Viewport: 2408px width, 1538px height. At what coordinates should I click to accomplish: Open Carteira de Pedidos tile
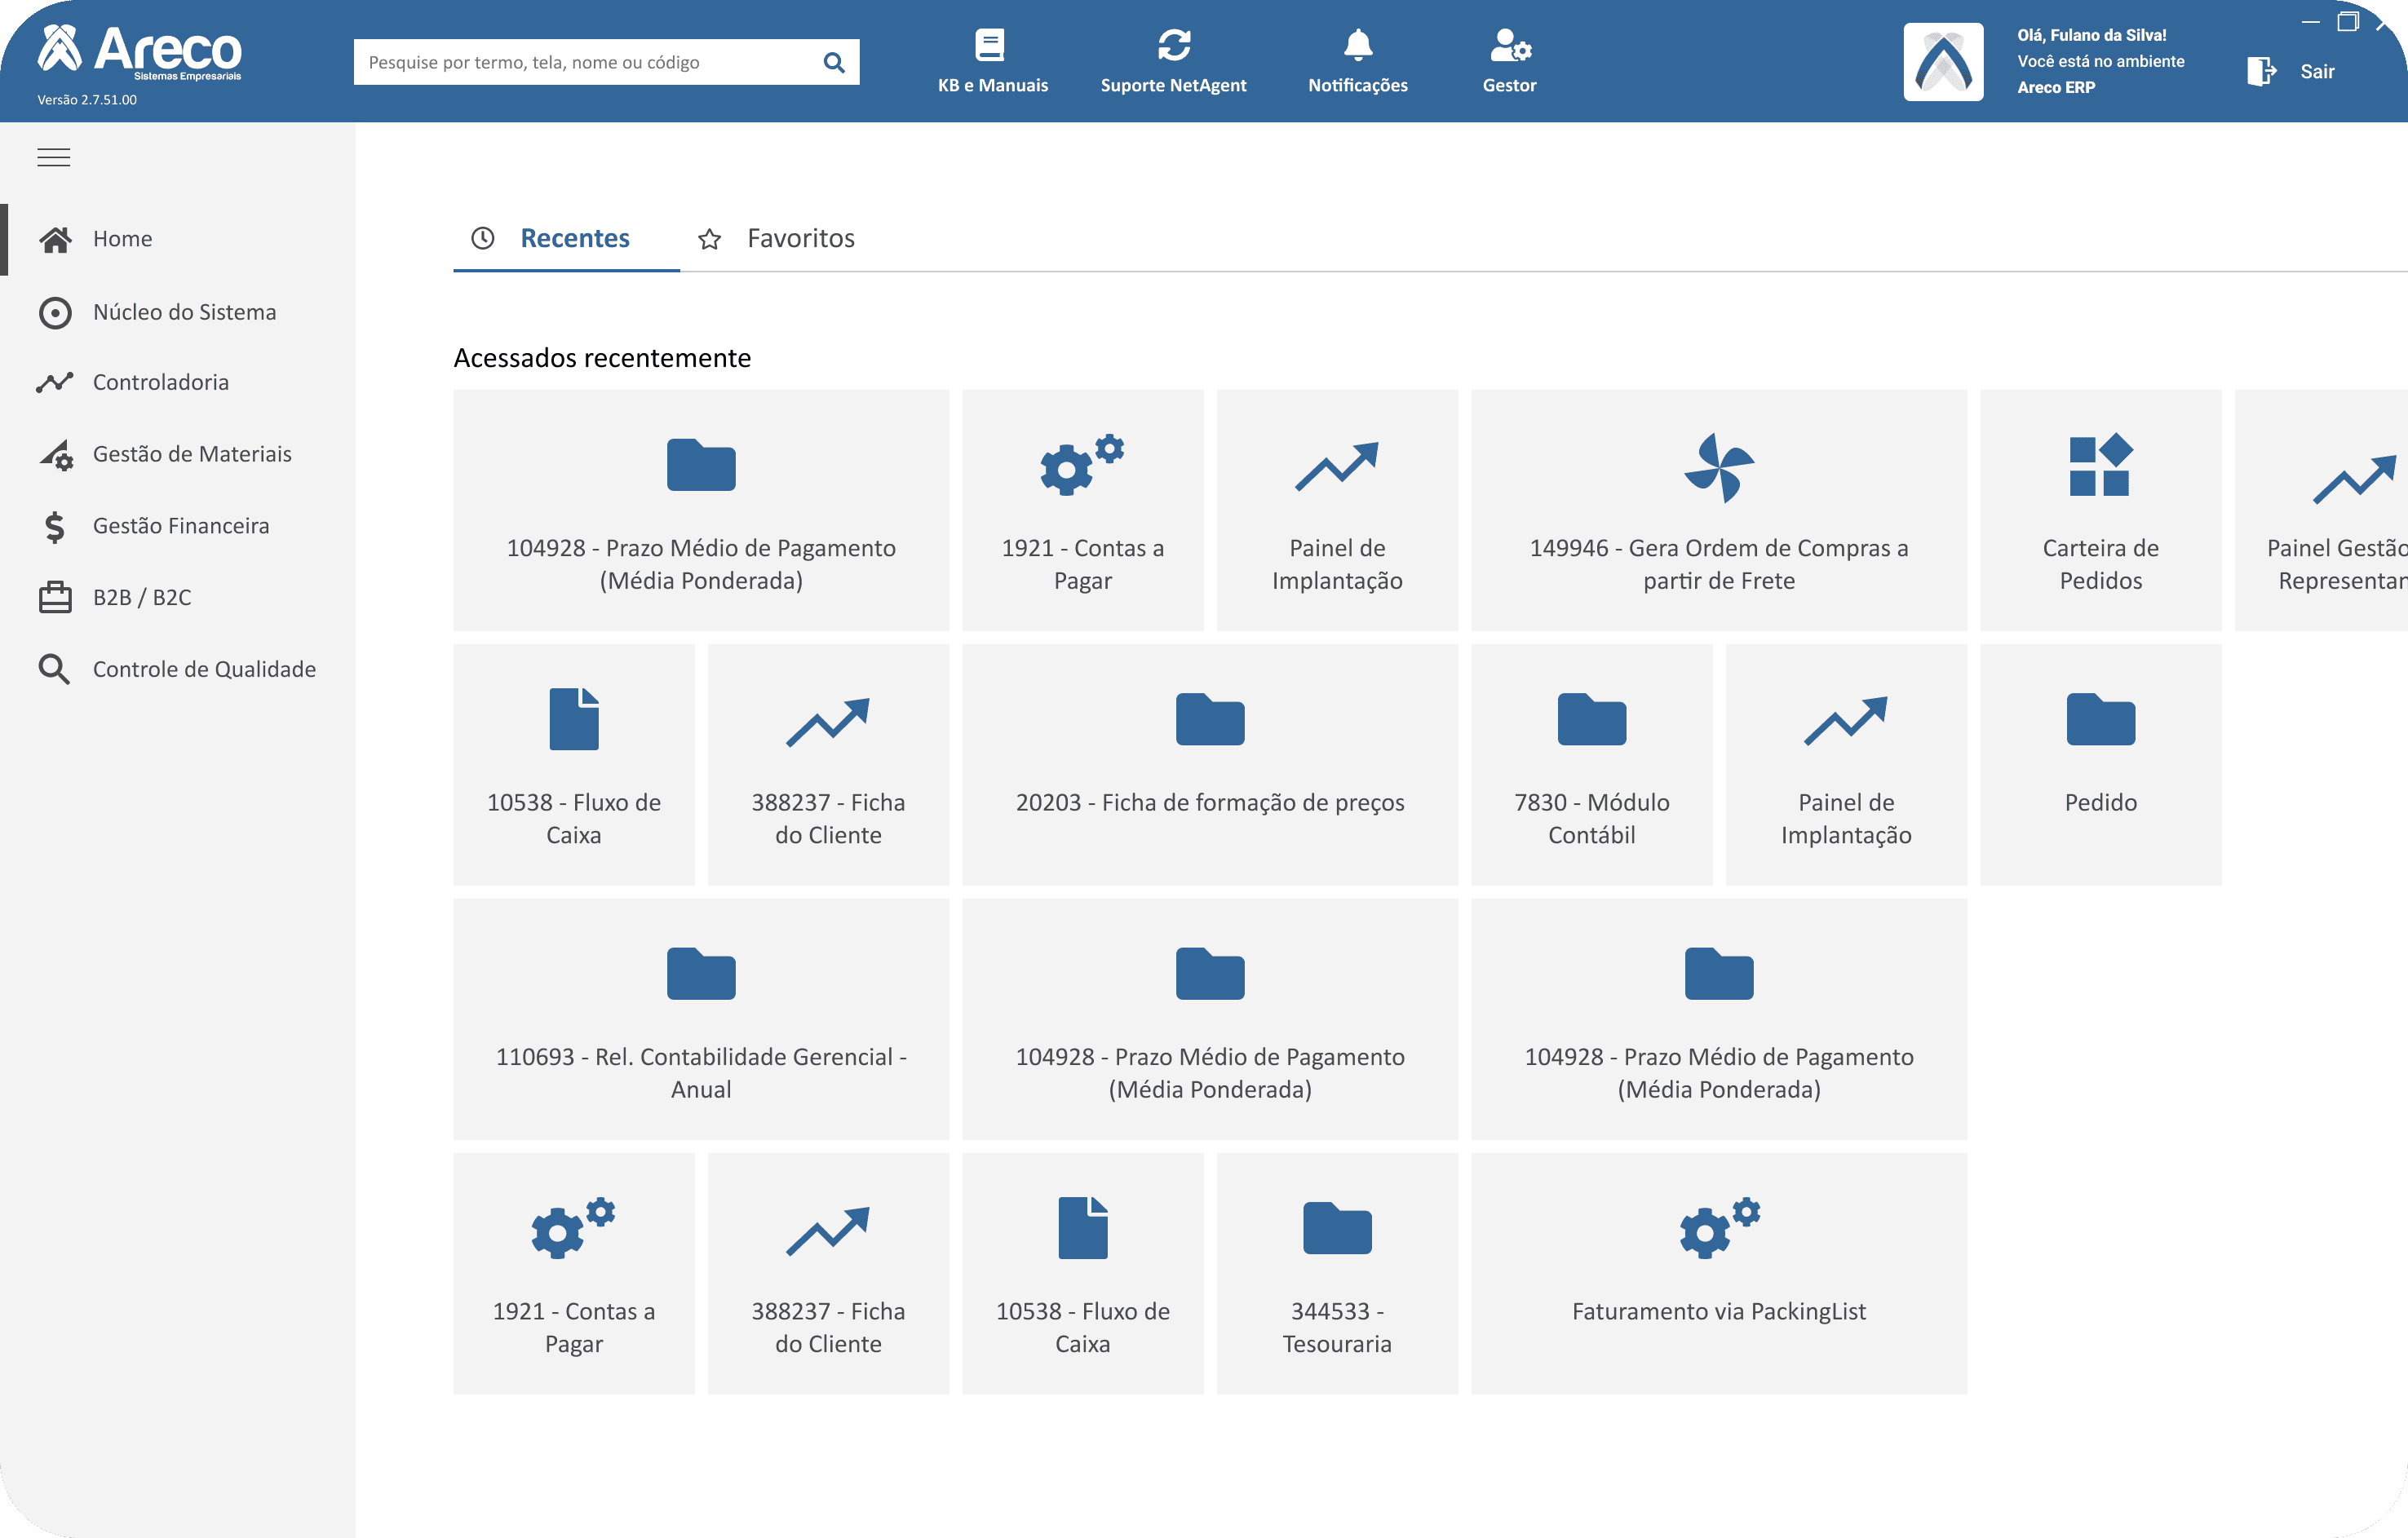(2100, 510)
